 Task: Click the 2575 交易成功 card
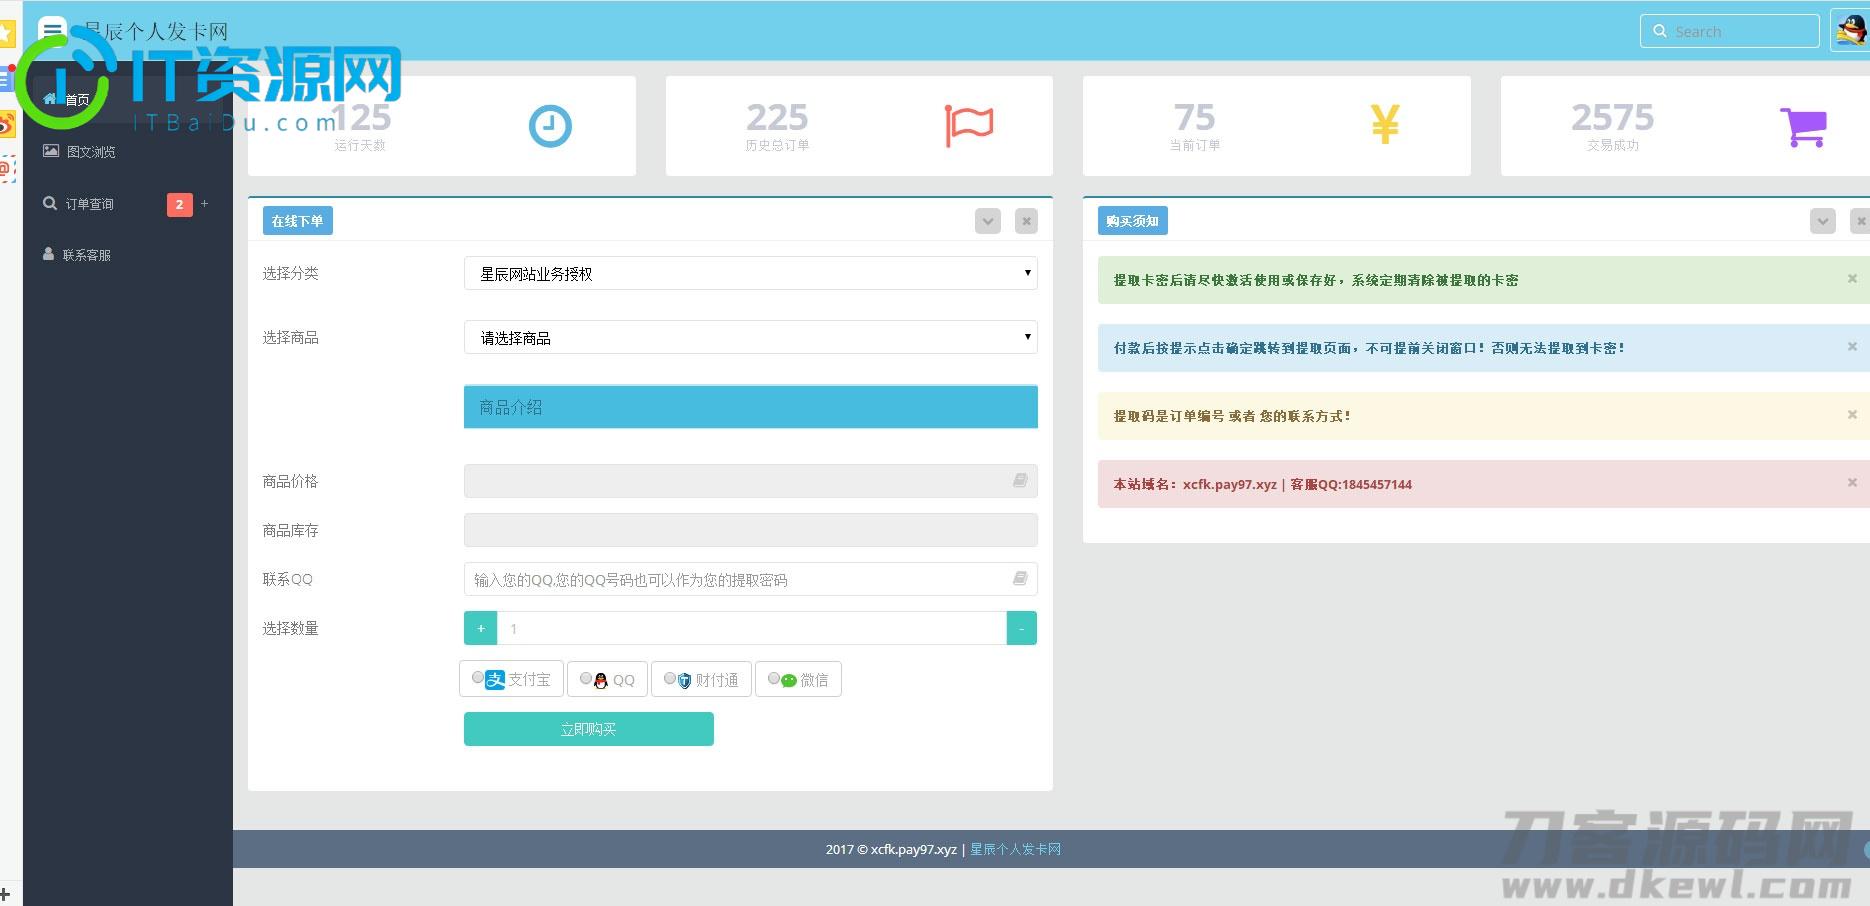(1685, 126)
